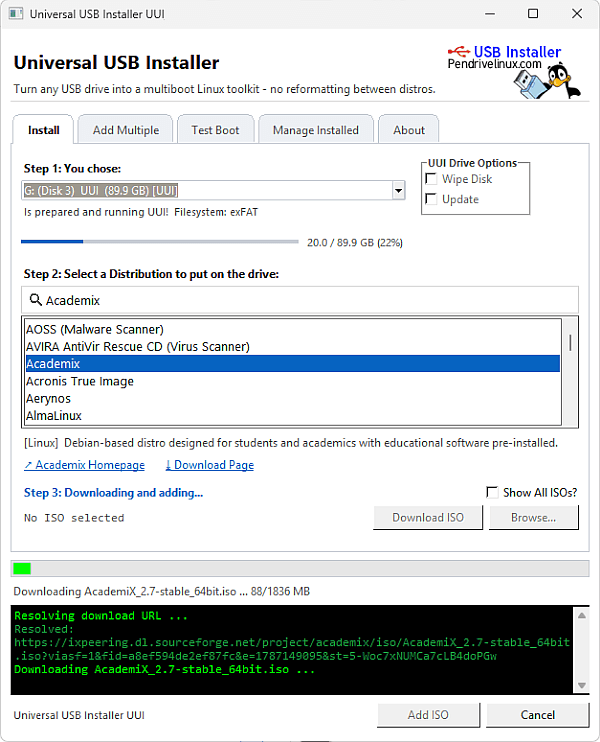Viewport: 600px width, 742px height.
Task: Click the resolved sourceforge URL in console
Action: [x=292, y=649]
